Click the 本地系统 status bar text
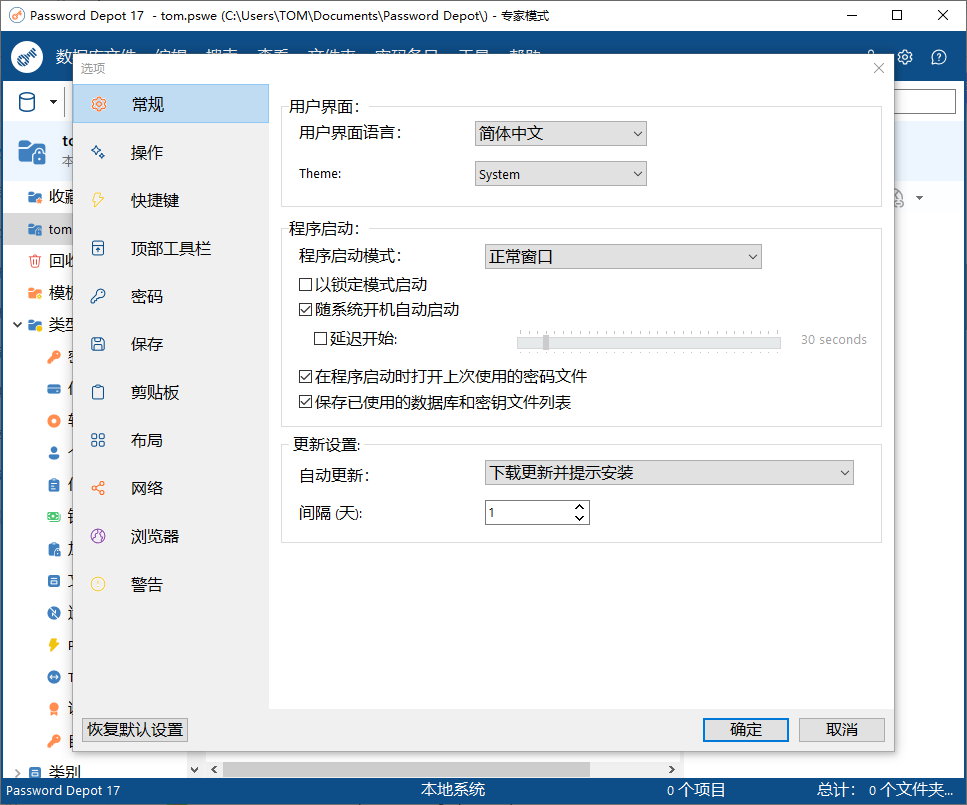The image size is (967, 805). click(x=453, y=790)
